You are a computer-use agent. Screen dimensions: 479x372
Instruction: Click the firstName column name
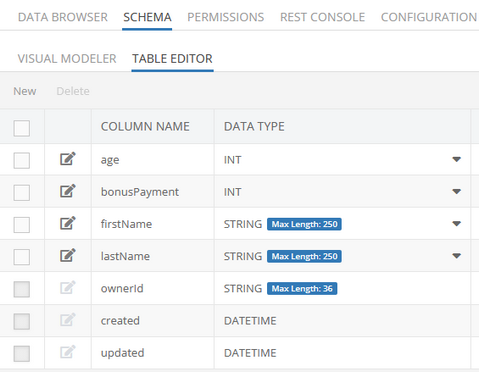tap(126, 224)
